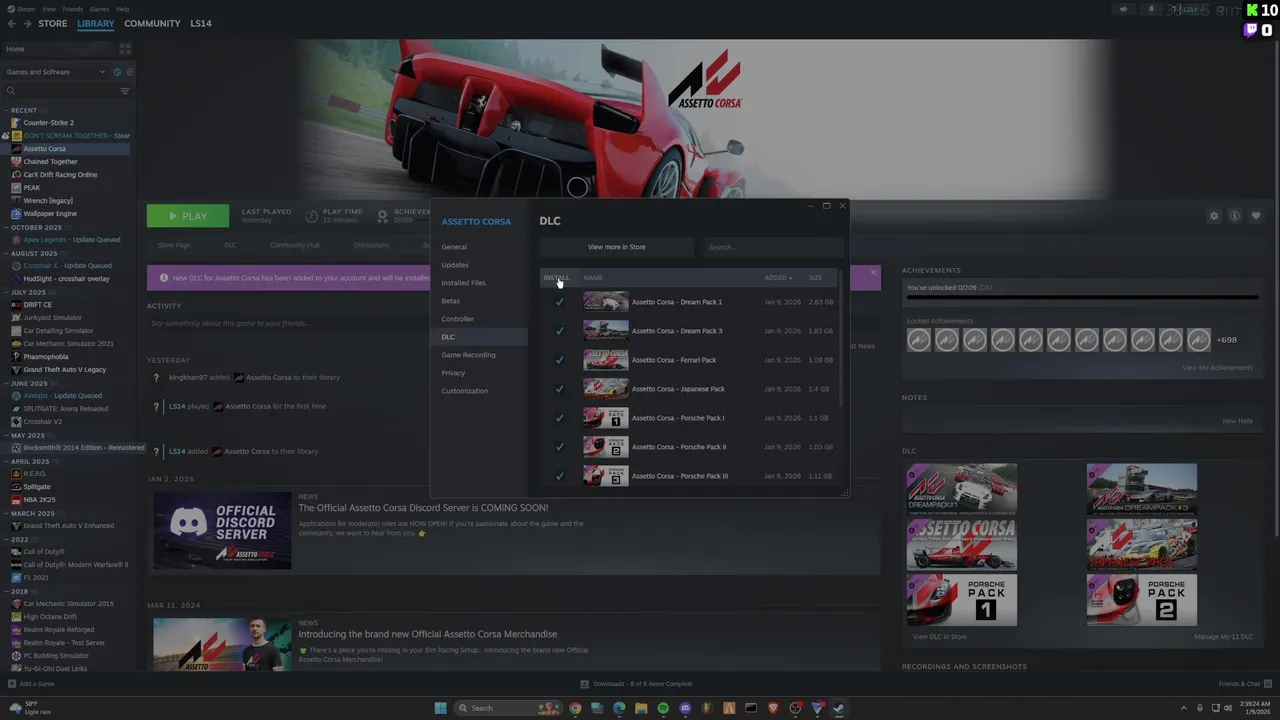Image resolution: width=1280 pixels, height=720 pixels.
Task: Click the Manage My 11 DLC link
Action: click(x=1223, y=637)
